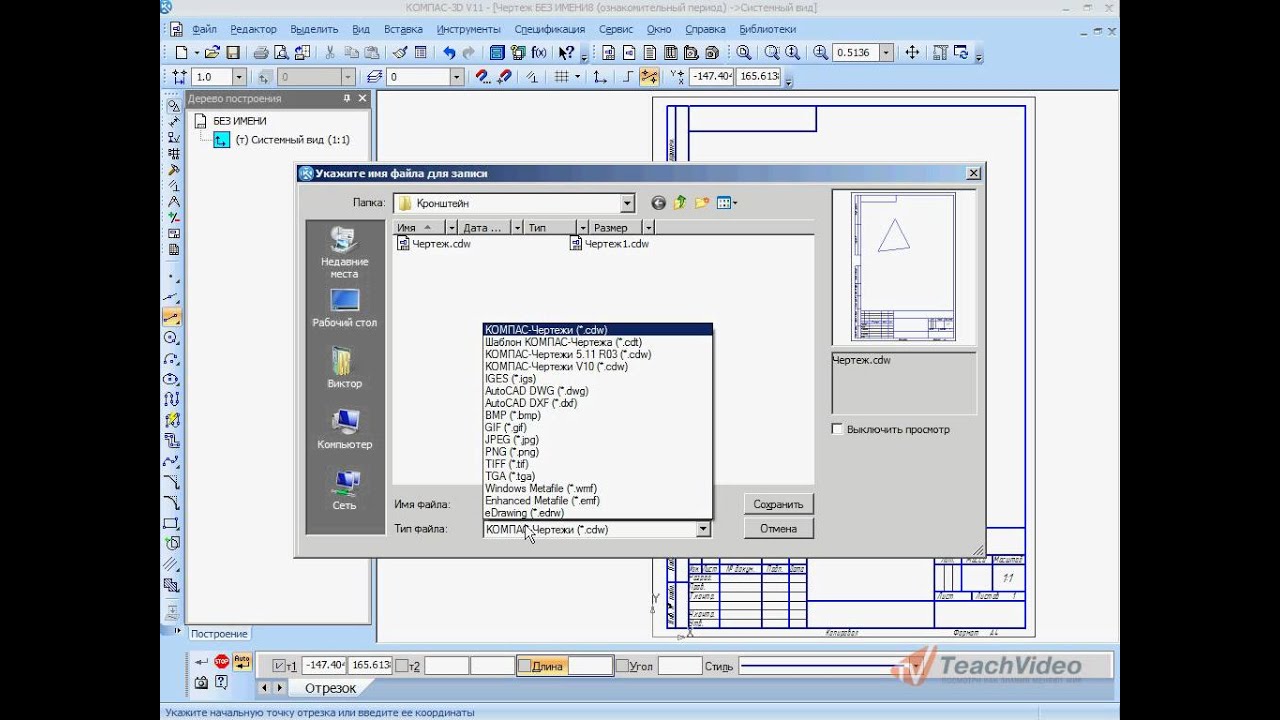Click the Paste clipboard icon
This screenshot has height=720, width=1280.
[371, 53]
